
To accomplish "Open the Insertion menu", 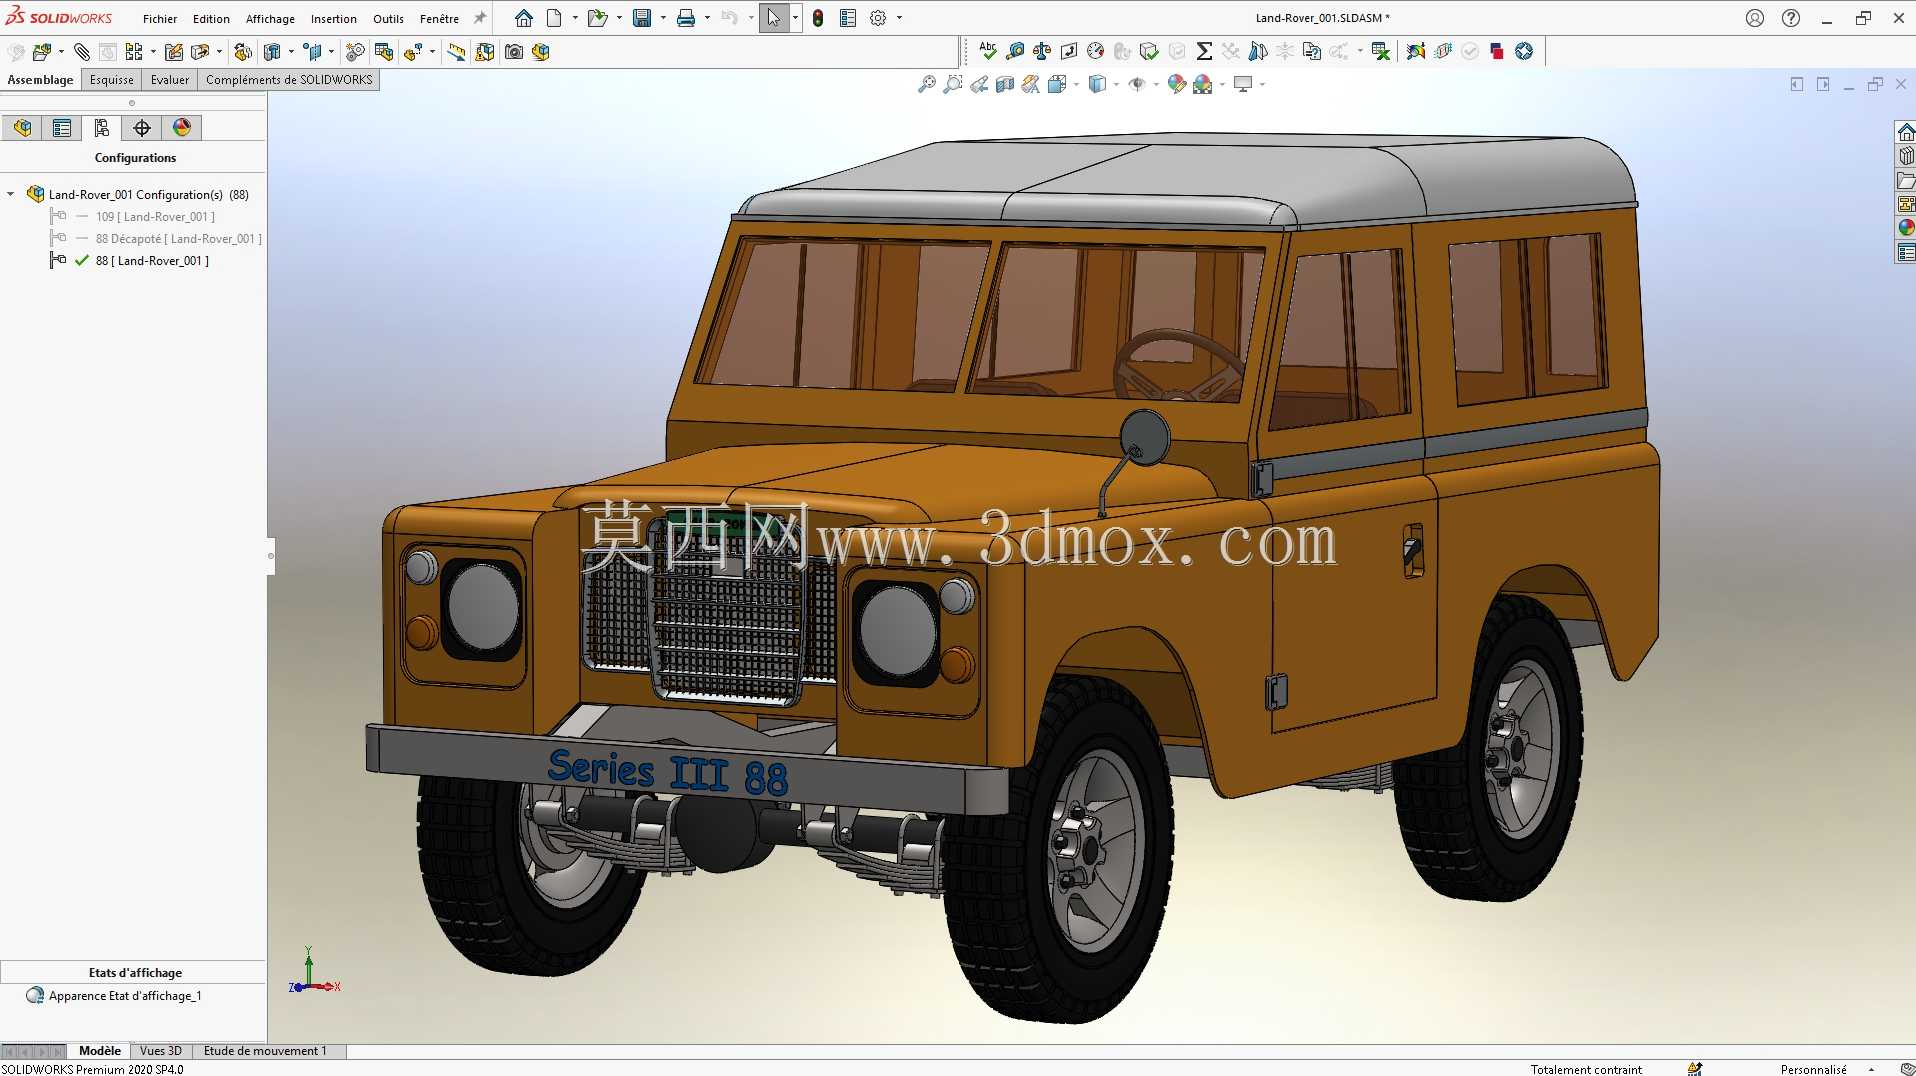I will click(334, 19).
